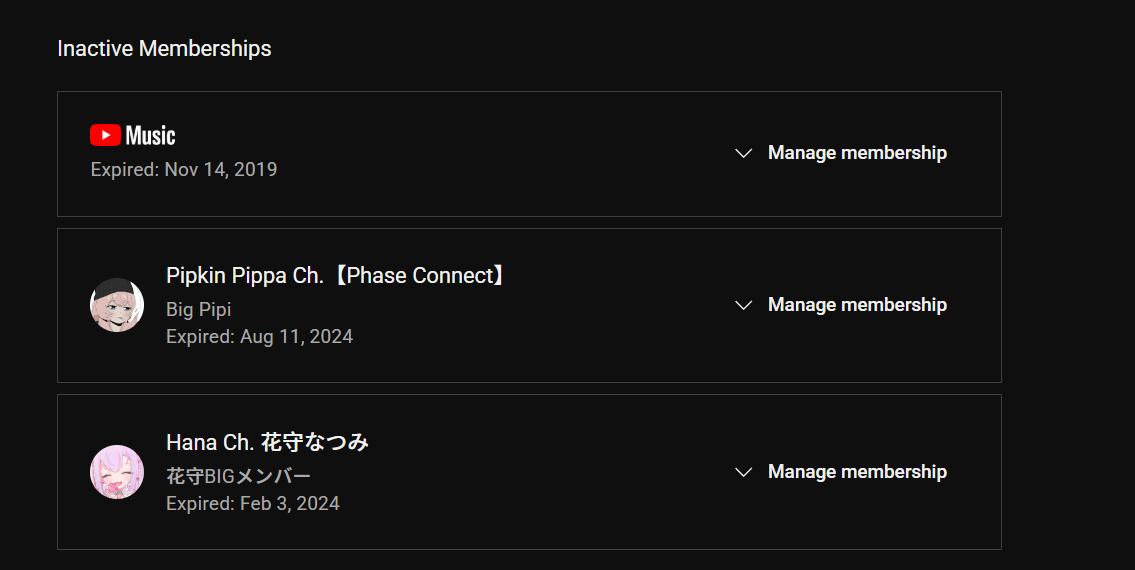Expand the YouTube Music membership chevron
The image size is (1135, 570).
[x=743, y=153]
